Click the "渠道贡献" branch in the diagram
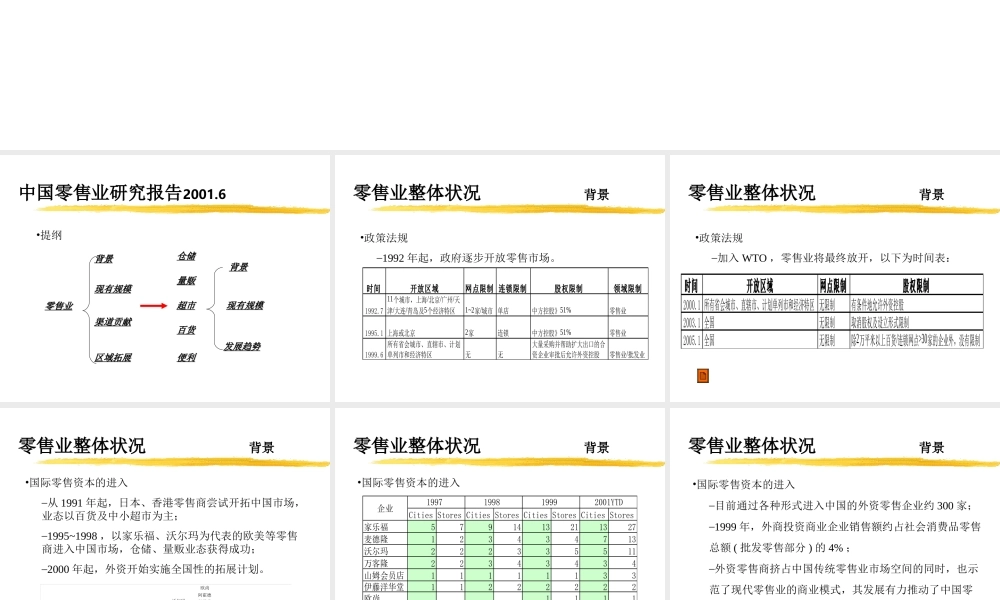The image size is (1000, 600). [x=114, y=322]
